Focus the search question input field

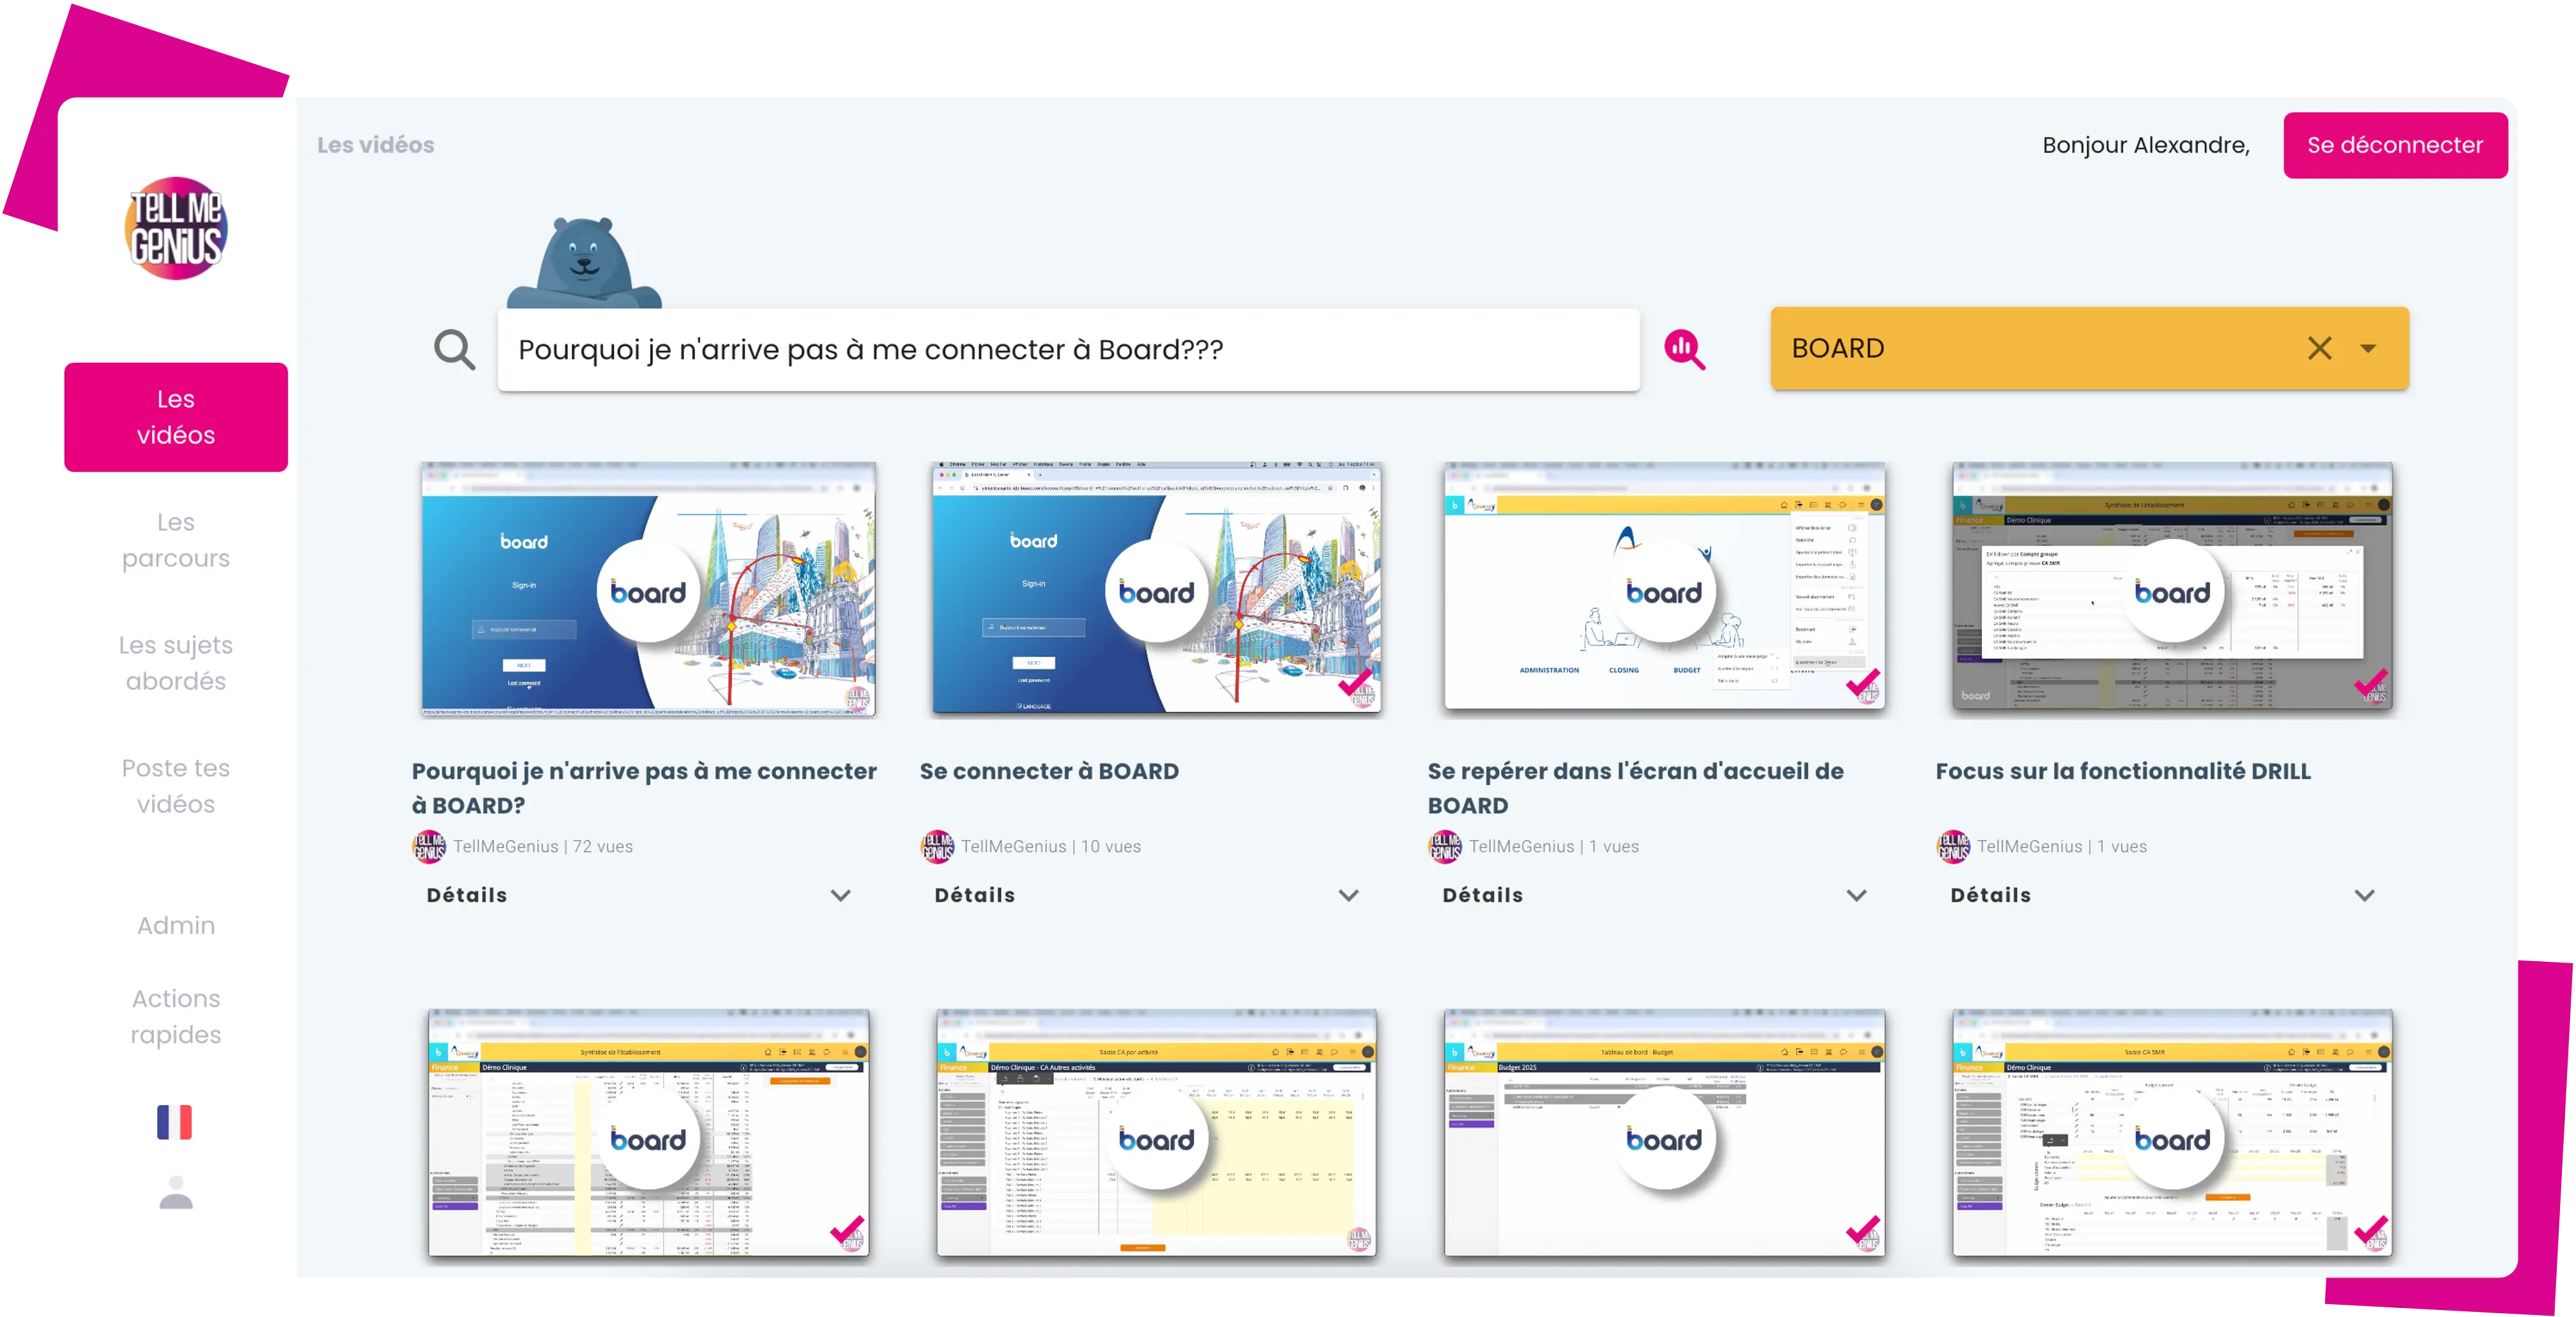pyautogui.click(x=1068, y=350)
